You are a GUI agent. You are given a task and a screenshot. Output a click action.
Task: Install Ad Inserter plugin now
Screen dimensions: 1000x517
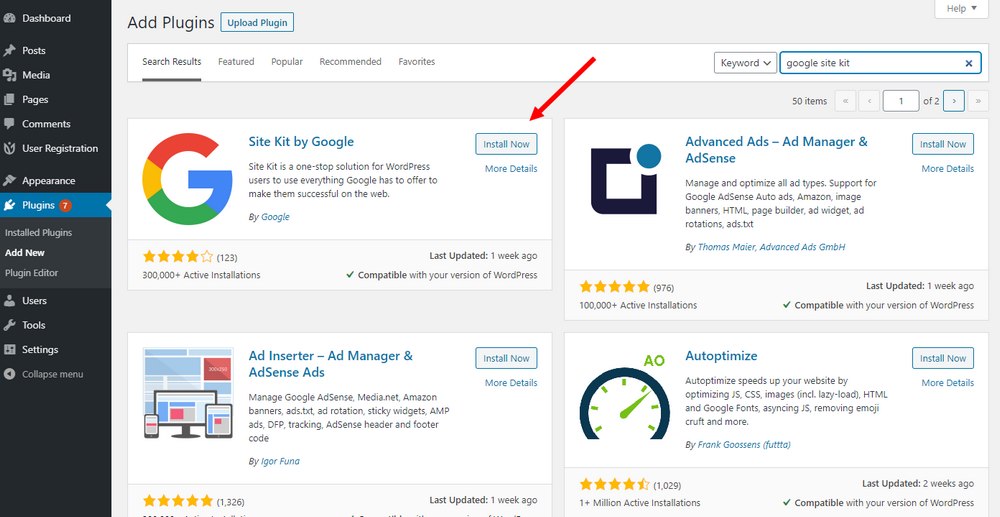coord(506,358)
